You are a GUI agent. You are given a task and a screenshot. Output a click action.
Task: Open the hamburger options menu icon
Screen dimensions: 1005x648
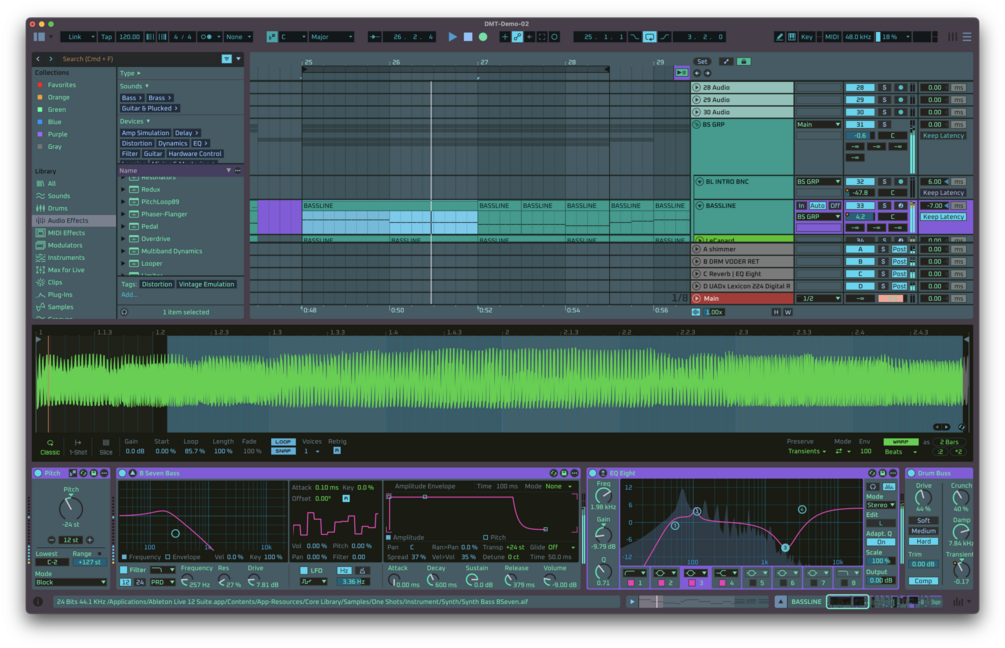click(967, 37)
